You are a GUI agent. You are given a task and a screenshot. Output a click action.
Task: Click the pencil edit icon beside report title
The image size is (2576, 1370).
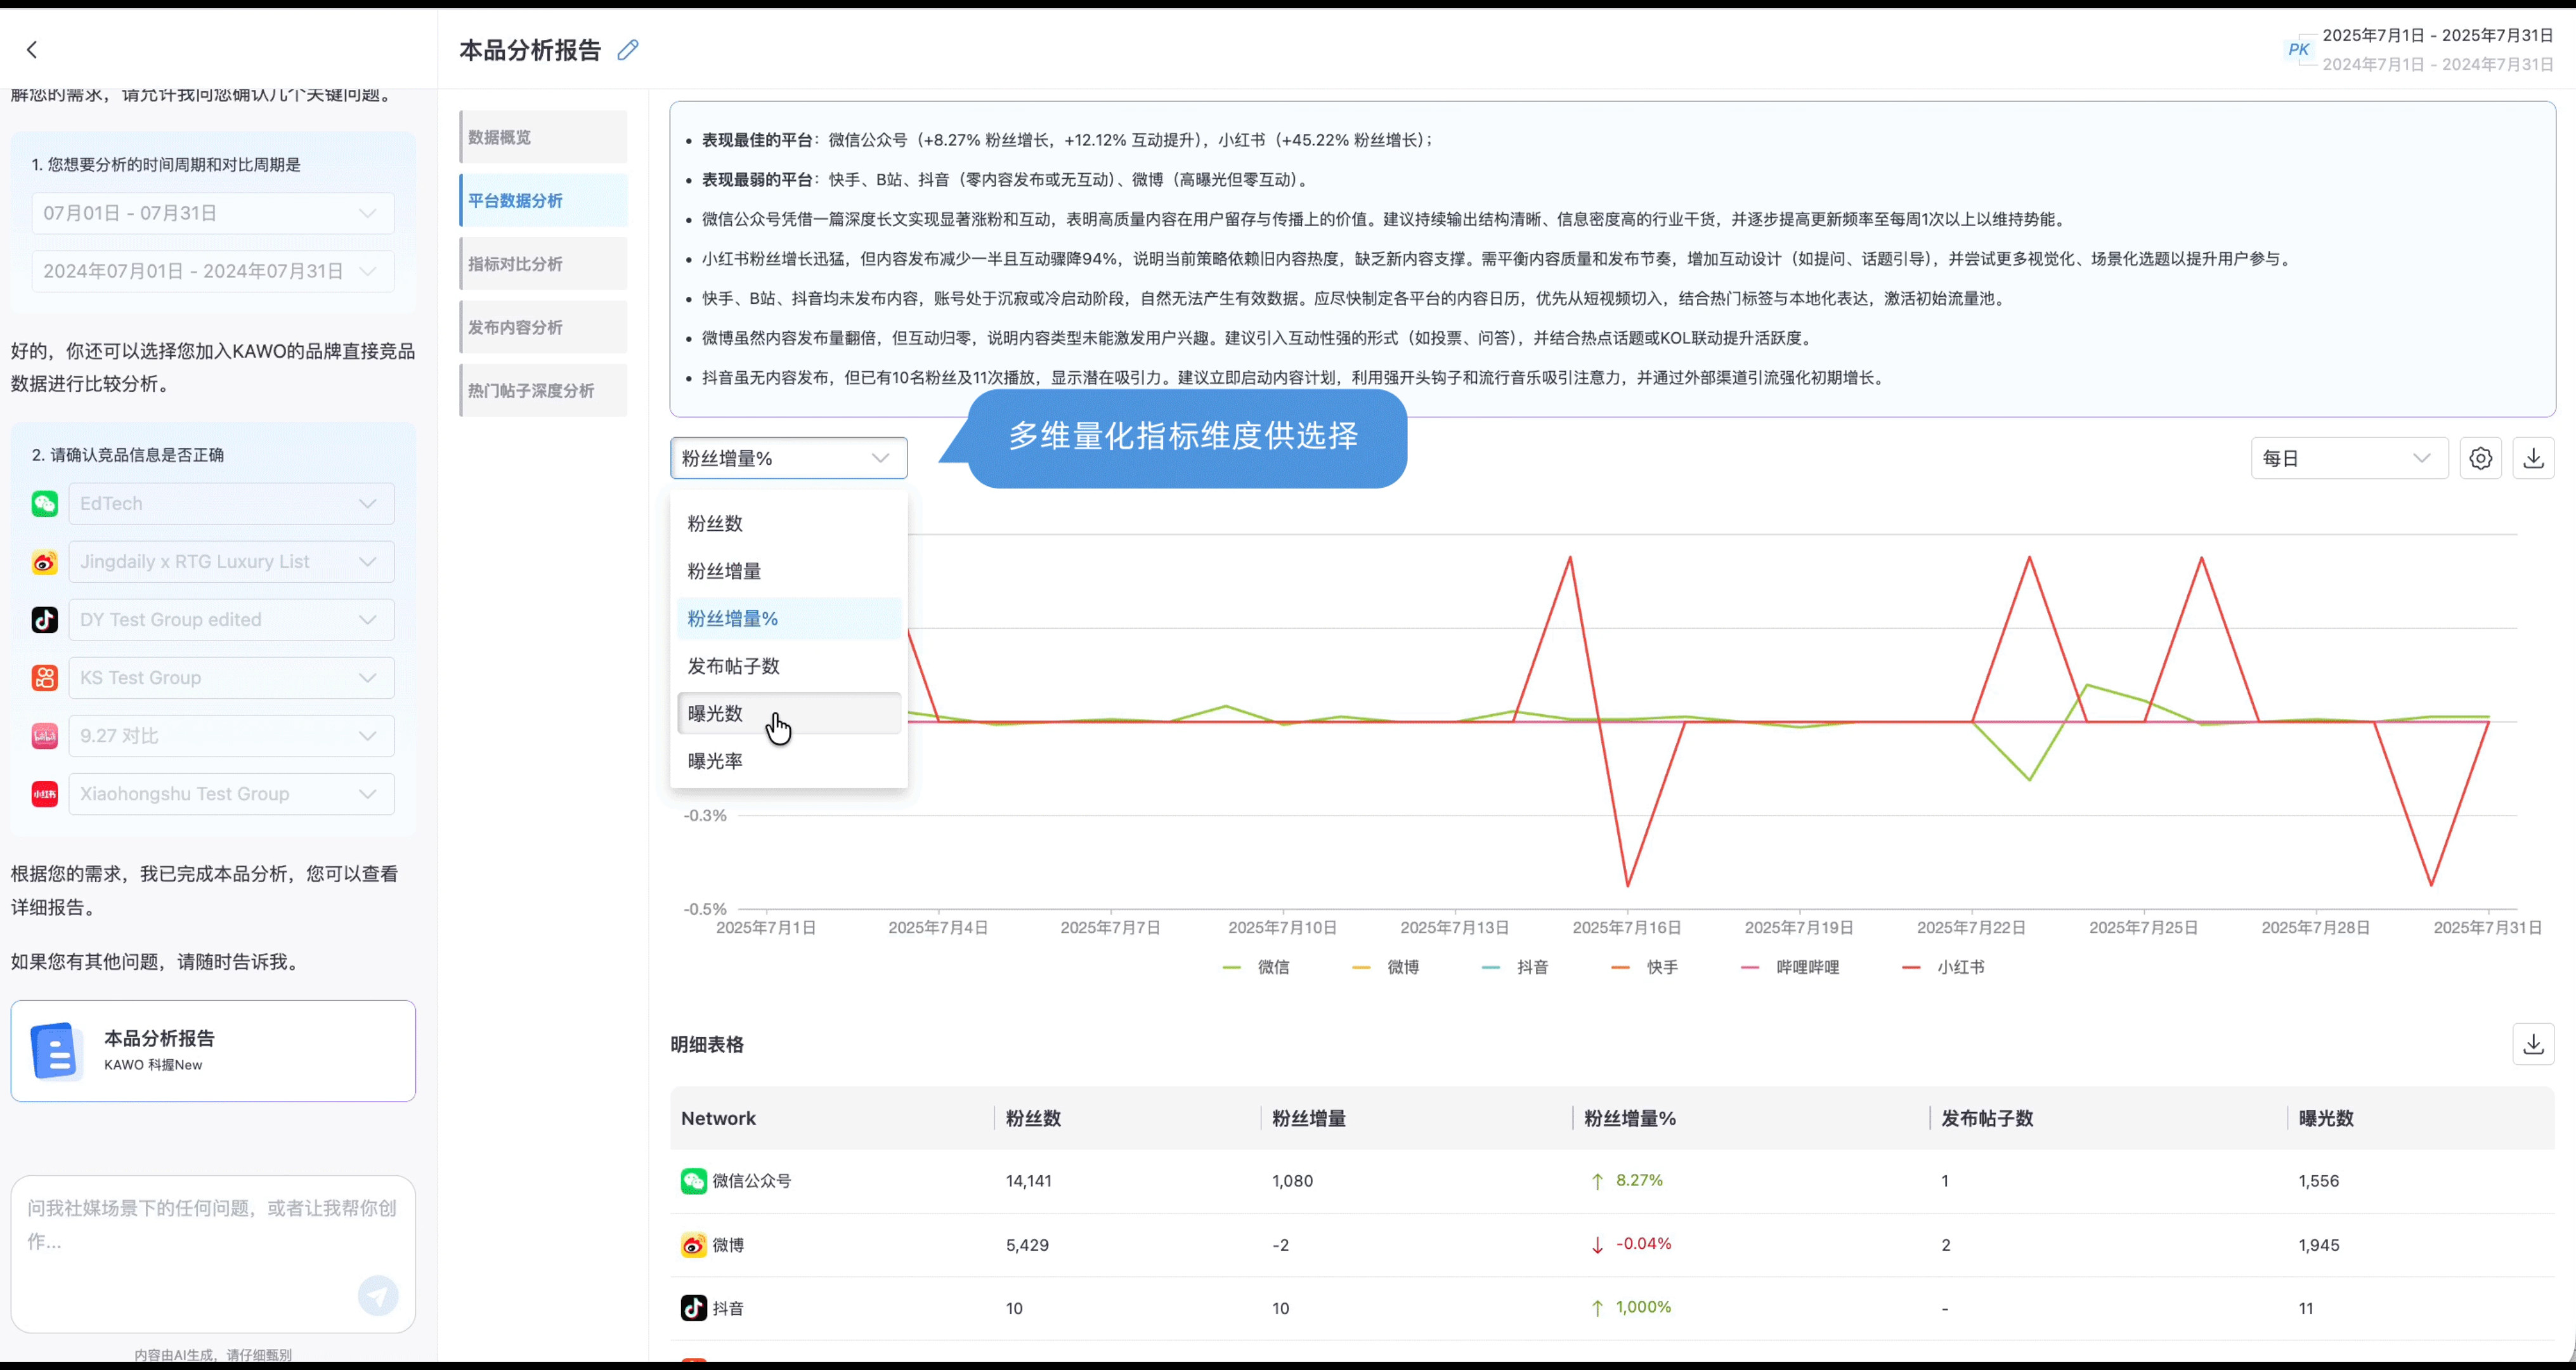pos(628,50)
